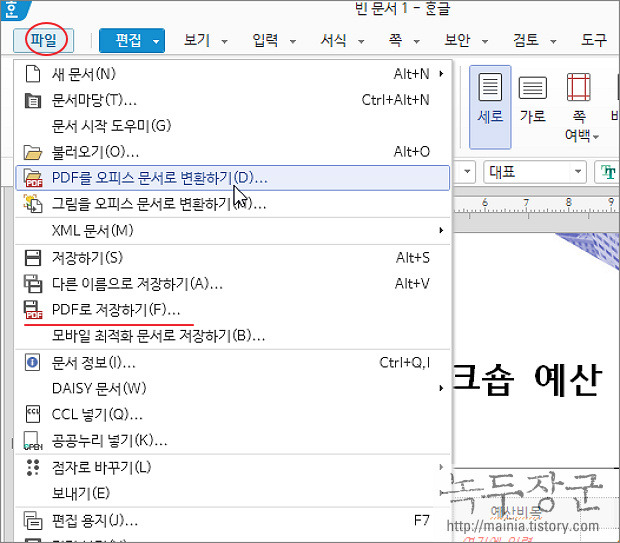Expand the 검토 dropdown arrow
Viewport: 620px width, 543px height.
(554, 41)
